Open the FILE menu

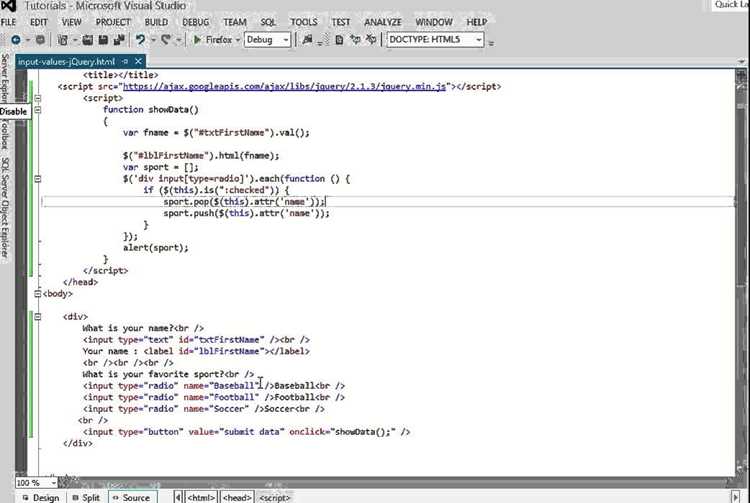pos(9,22)
